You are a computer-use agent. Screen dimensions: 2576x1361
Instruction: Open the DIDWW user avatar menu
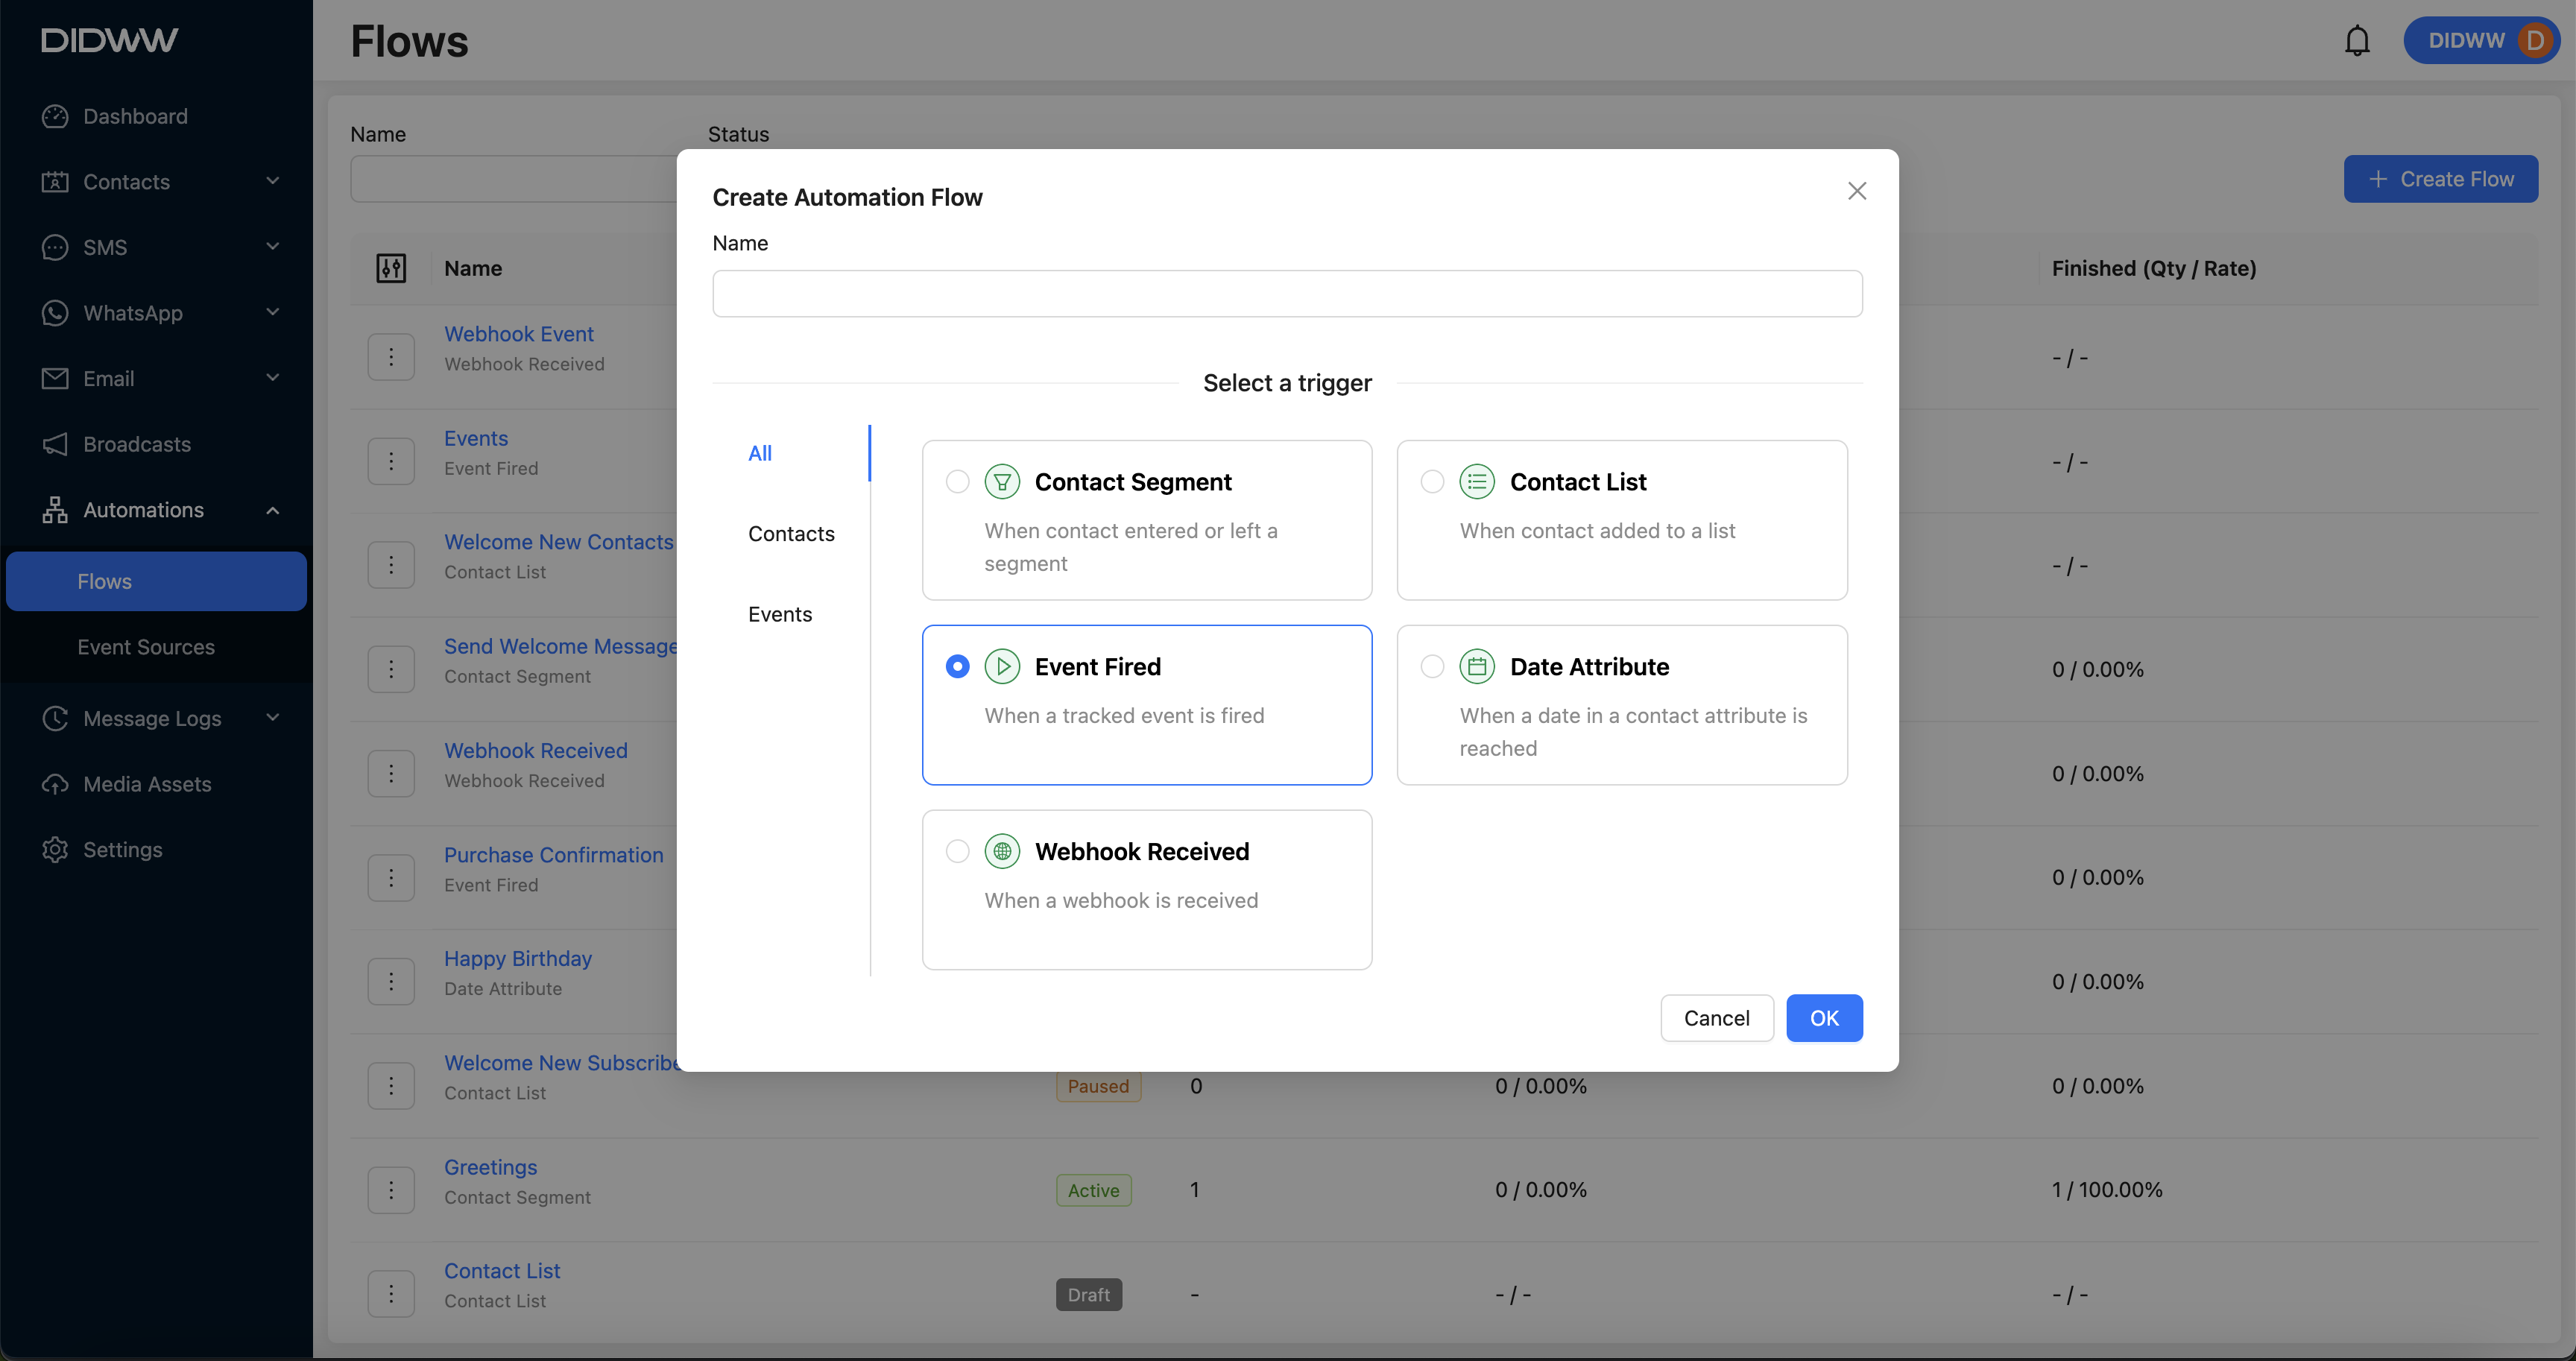pyautogui.click(x=2534, y=40)
